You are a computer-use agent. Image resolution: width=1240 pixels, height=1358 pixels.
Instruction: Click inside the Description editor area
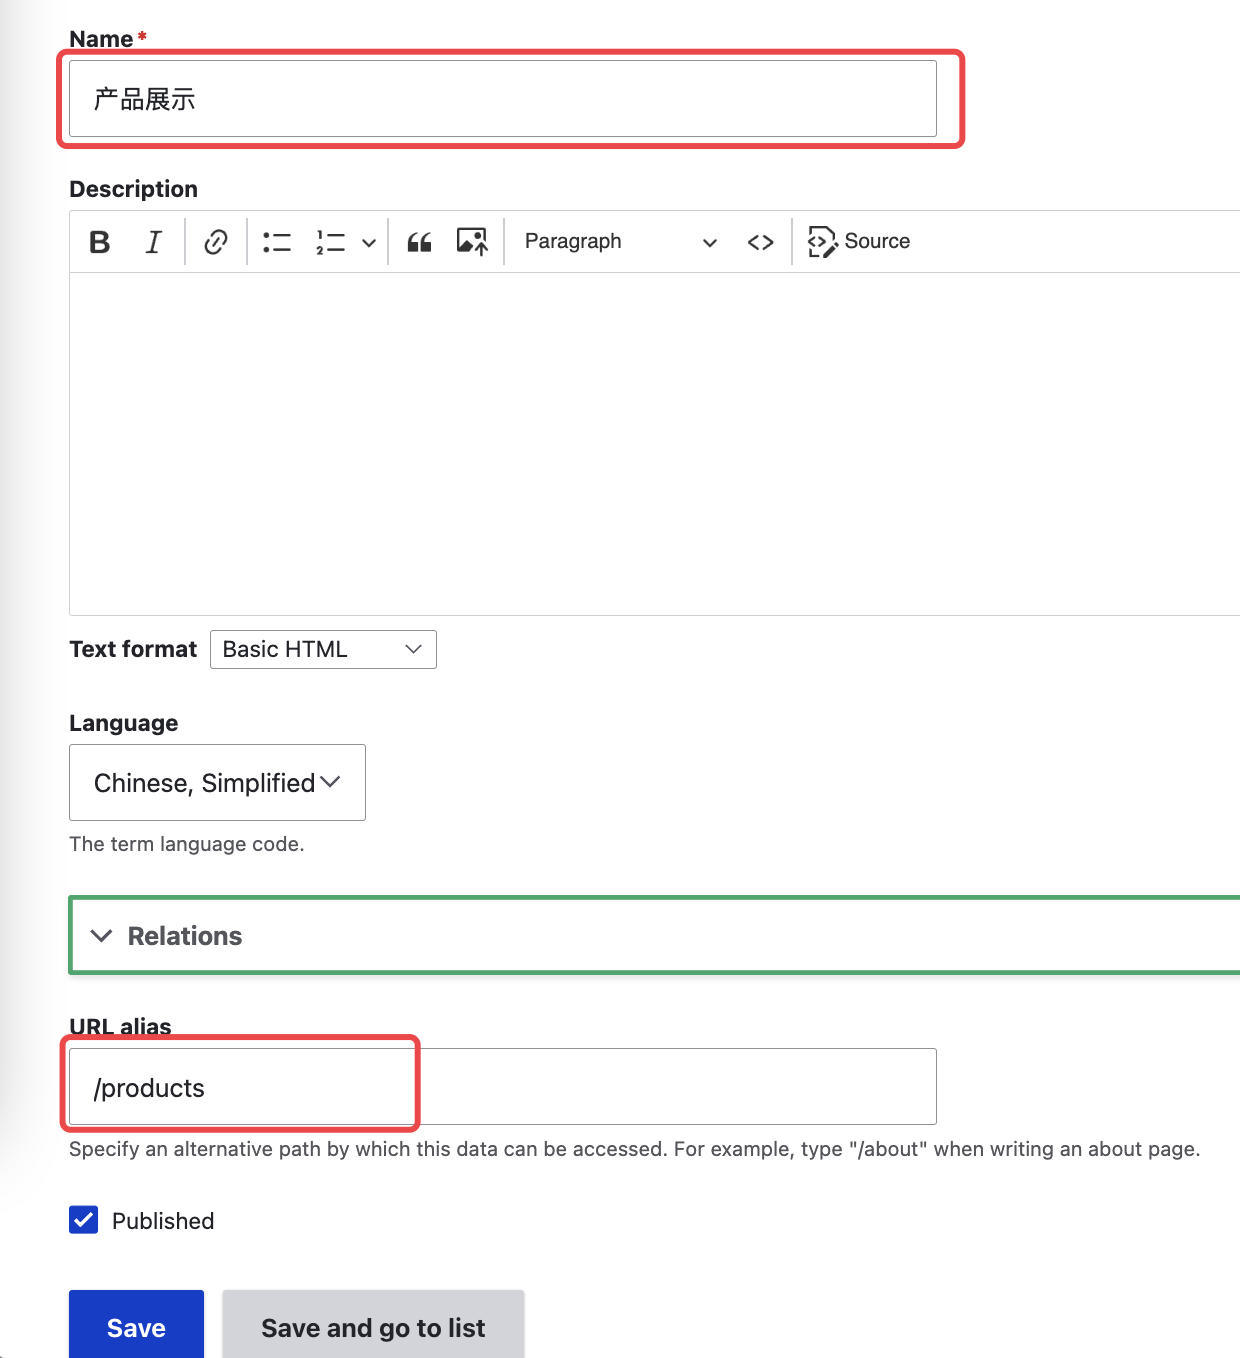(650, 443)
